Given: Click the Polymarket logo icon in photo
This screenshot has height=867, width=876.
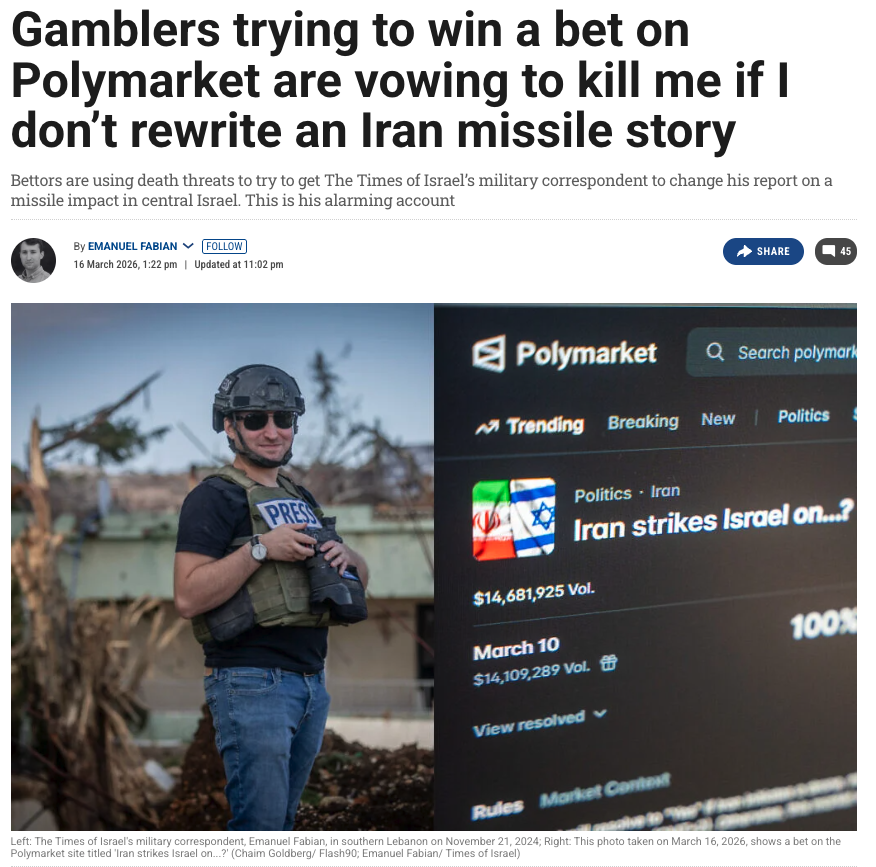Looking at the screenshot, I should 489,354.
